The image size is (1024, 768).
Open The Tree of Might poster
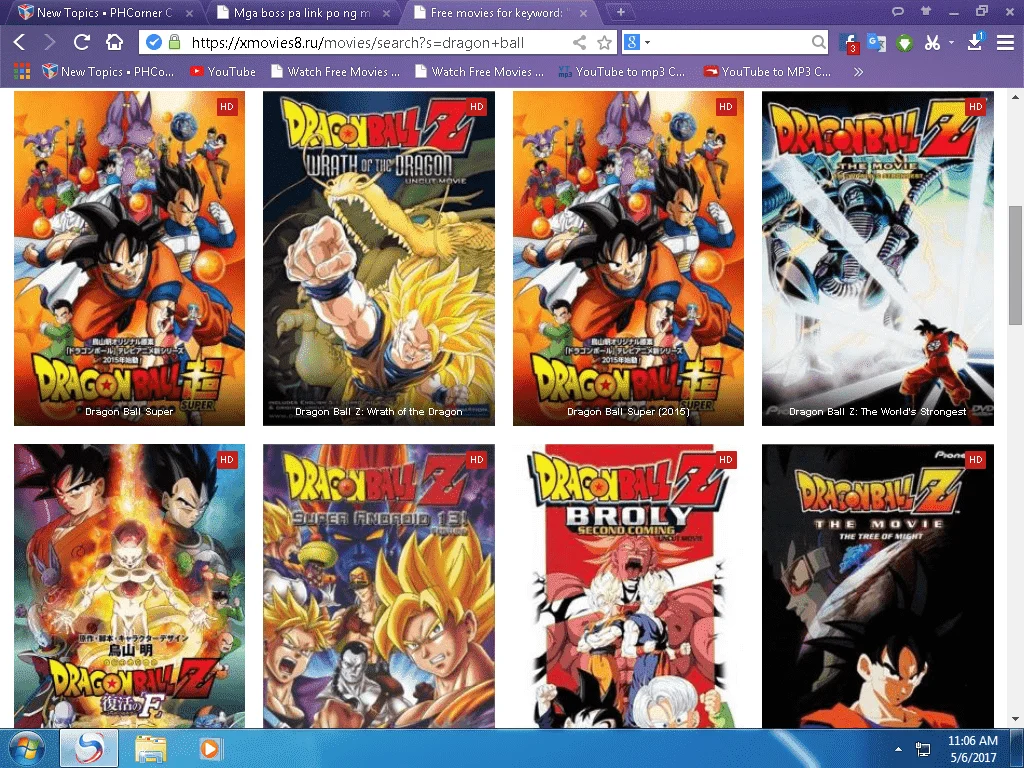(x=878, y=586)
